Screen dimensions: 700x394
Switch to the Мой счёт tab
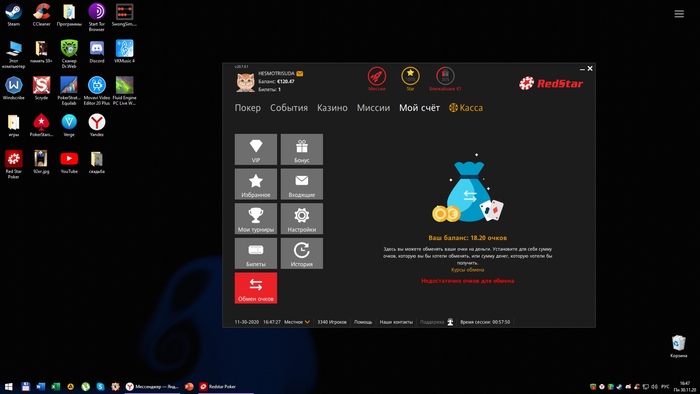pos(419,108)
